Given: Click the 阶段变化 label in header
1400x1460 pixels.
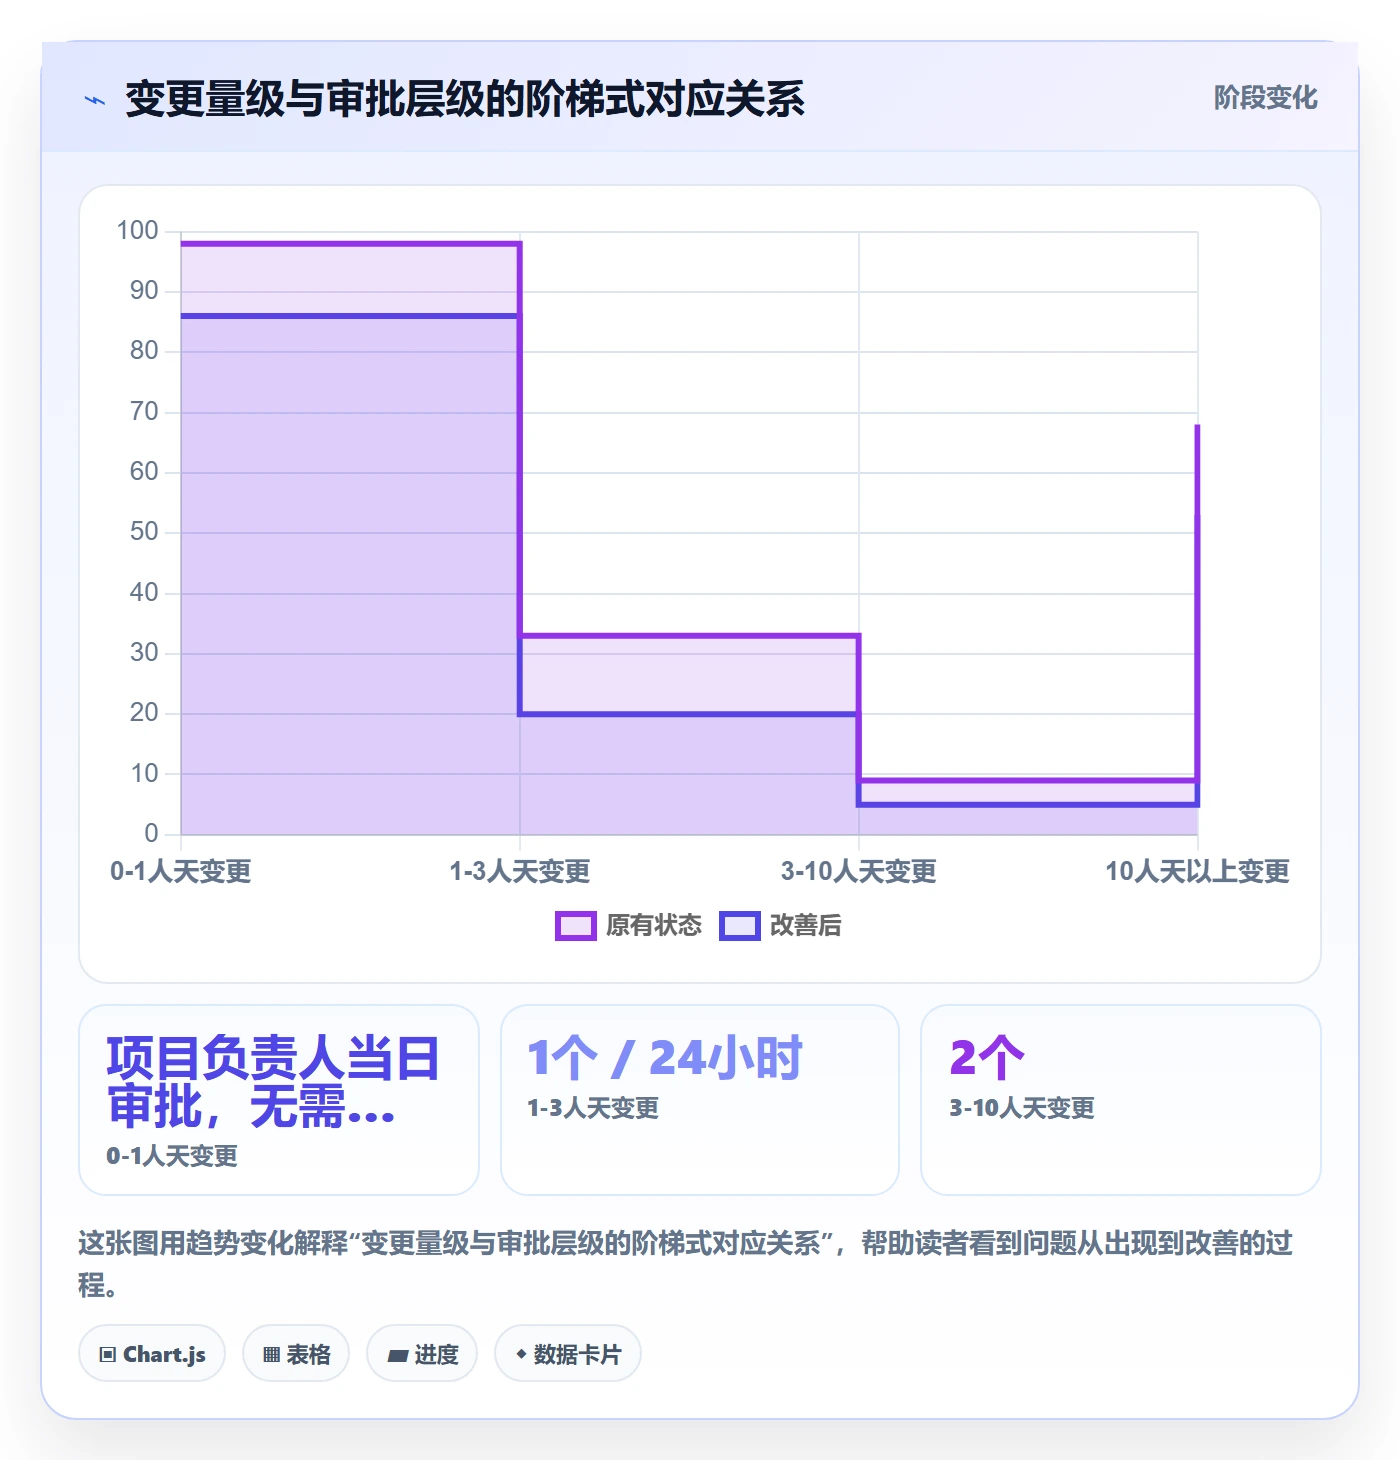Looking at the screenshot, I should point(1265,98).
